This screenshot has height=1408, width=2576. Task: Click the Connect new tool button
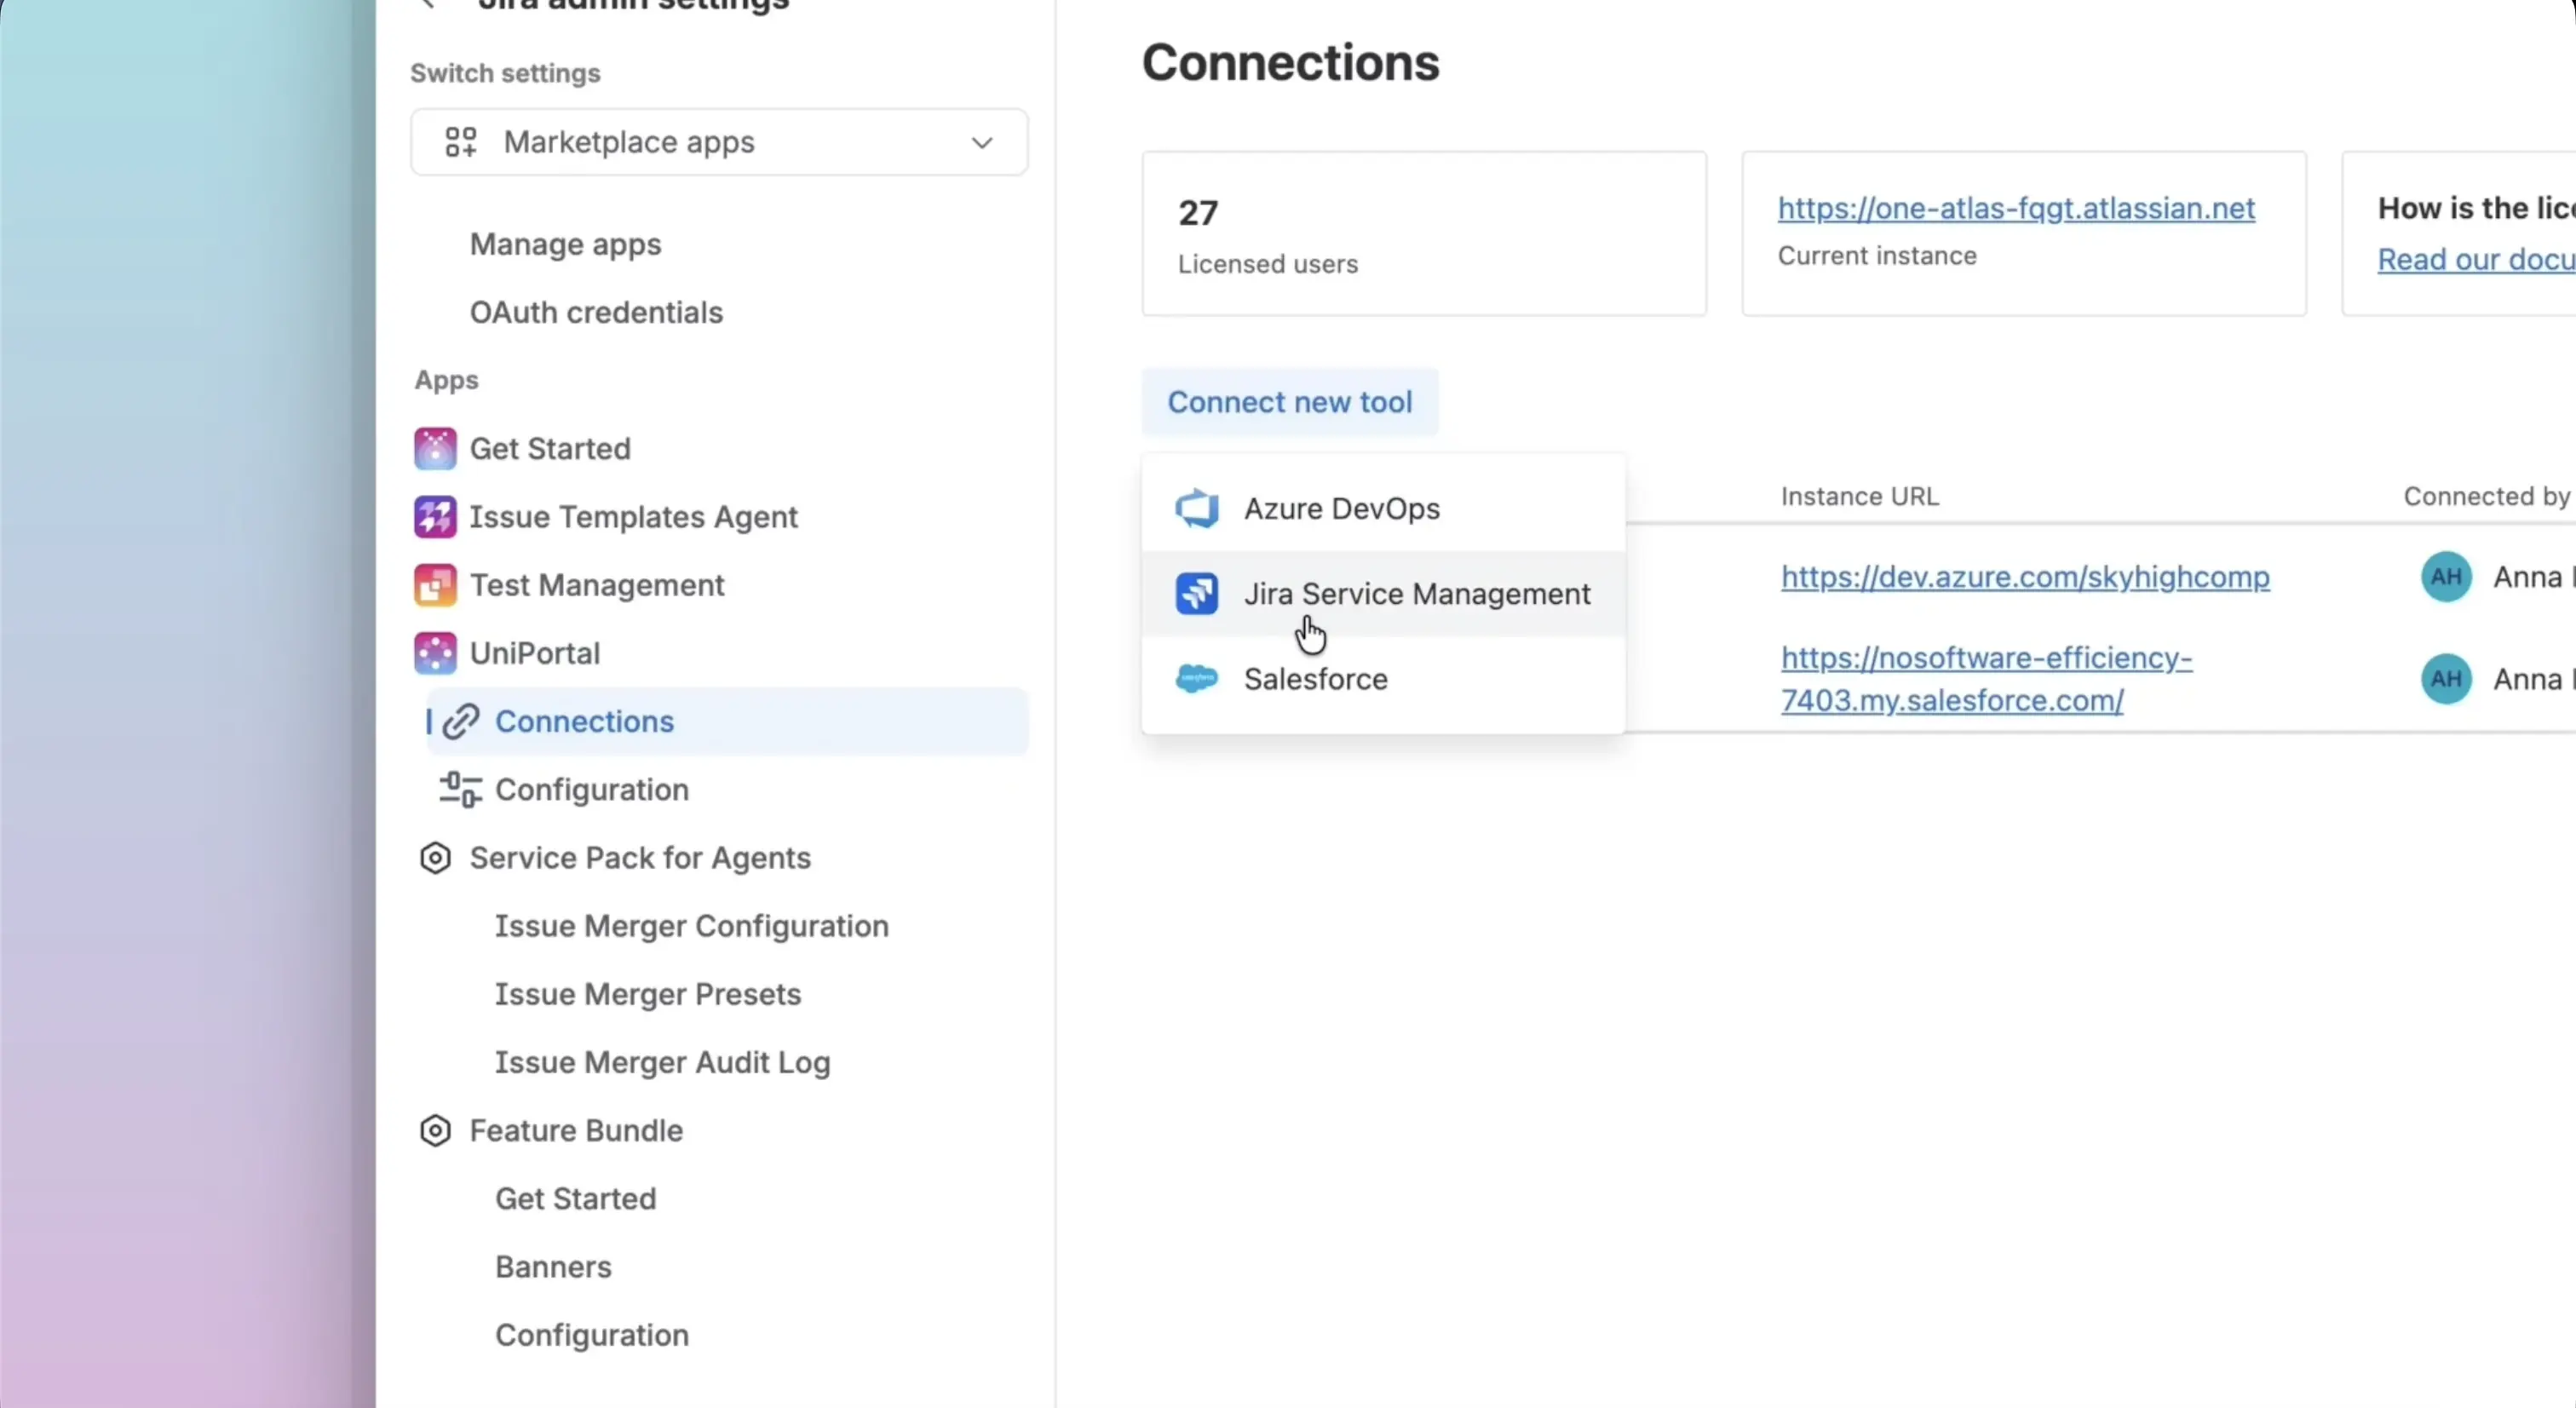click(1290, 402)
